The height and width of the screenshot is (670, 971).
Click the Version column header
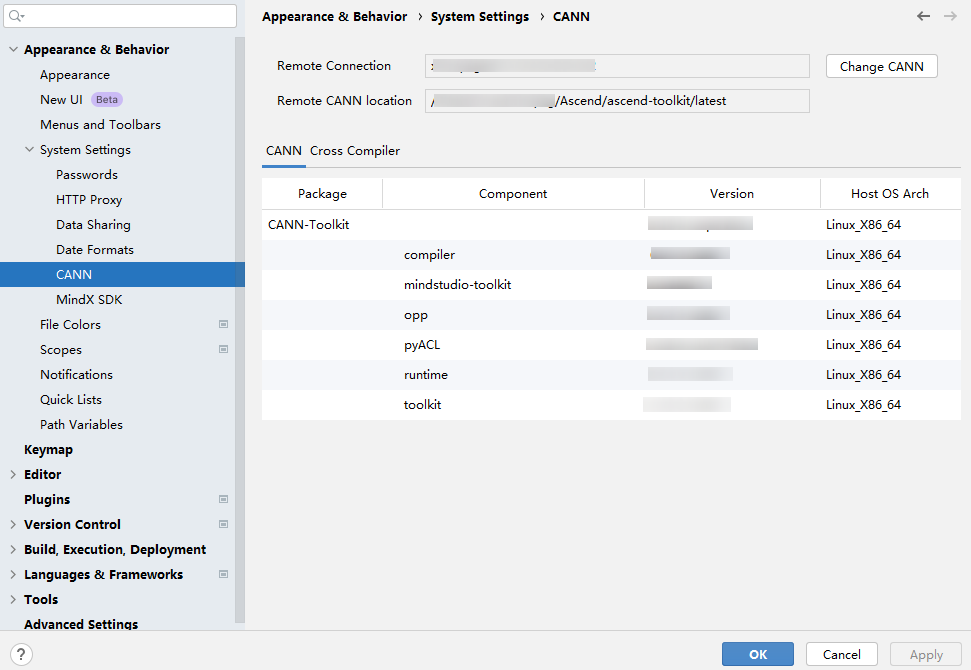point(732,194)
